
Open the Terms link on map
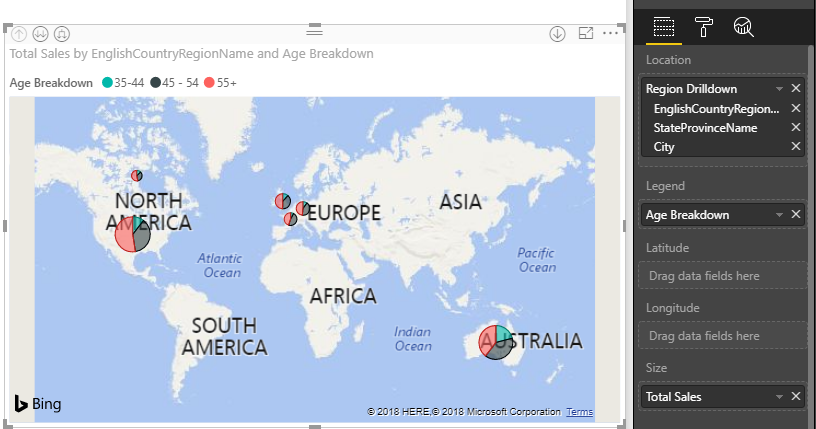(x=579, y=412)
